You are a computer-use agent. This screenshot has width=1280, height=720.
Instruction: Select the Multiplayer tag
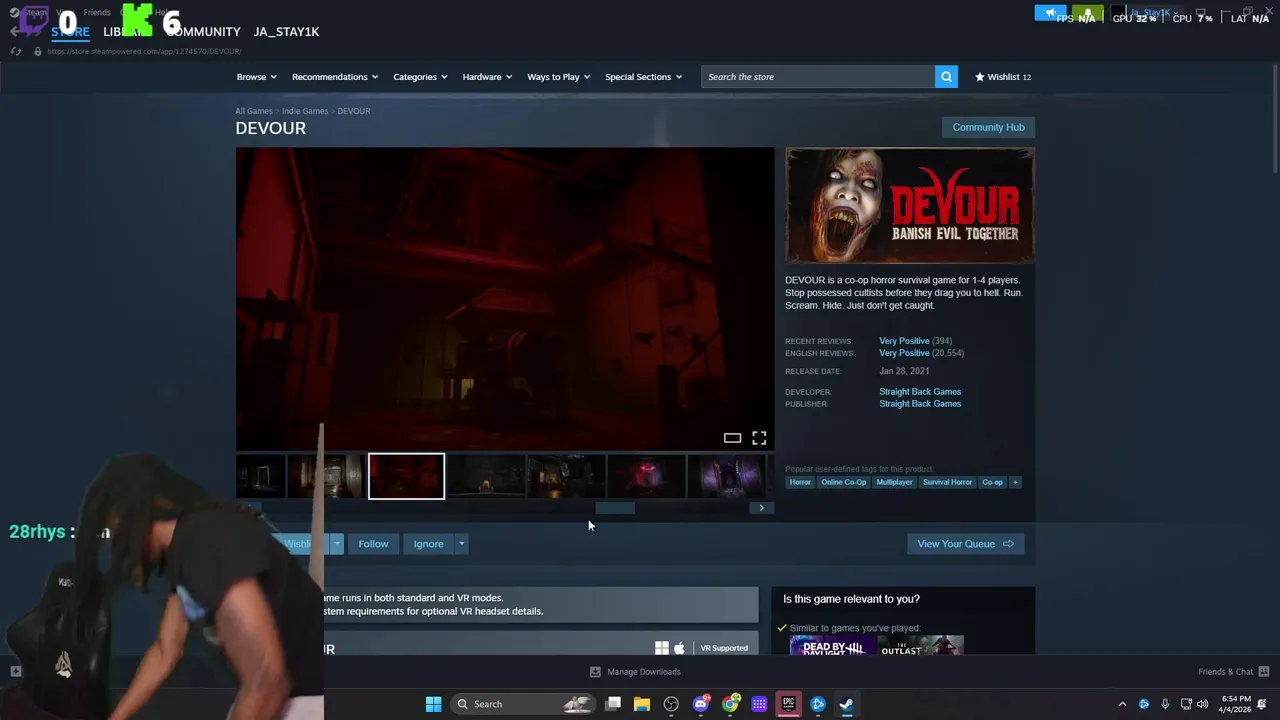[x=894, y=482]
